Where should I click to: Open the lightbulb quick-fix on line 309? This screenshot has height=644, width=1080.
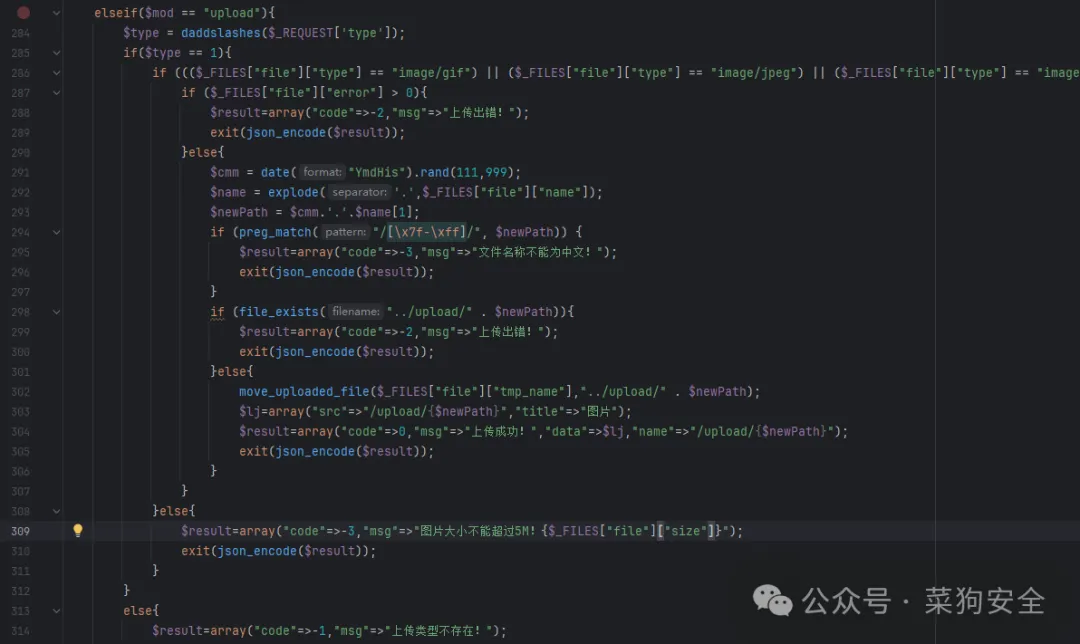coord(78,530)
